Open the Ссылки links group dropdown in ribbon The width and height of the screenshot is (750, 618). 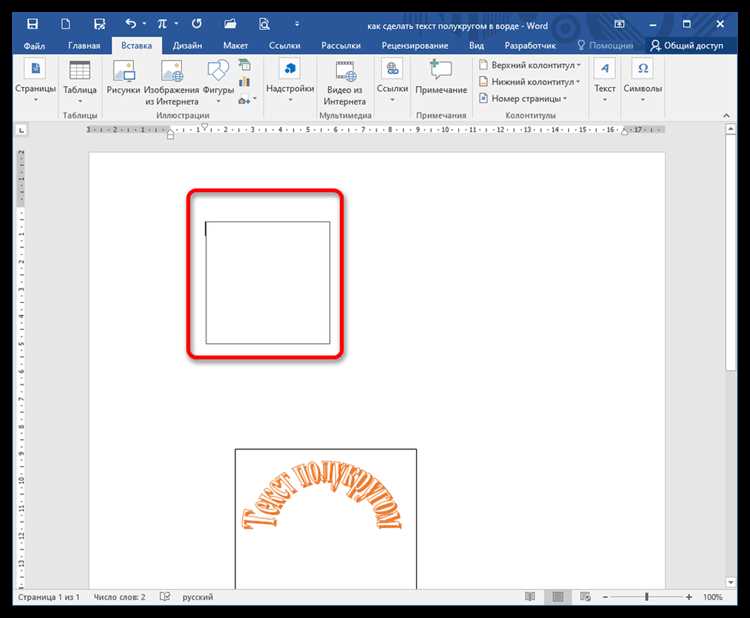tap(392, 80)
